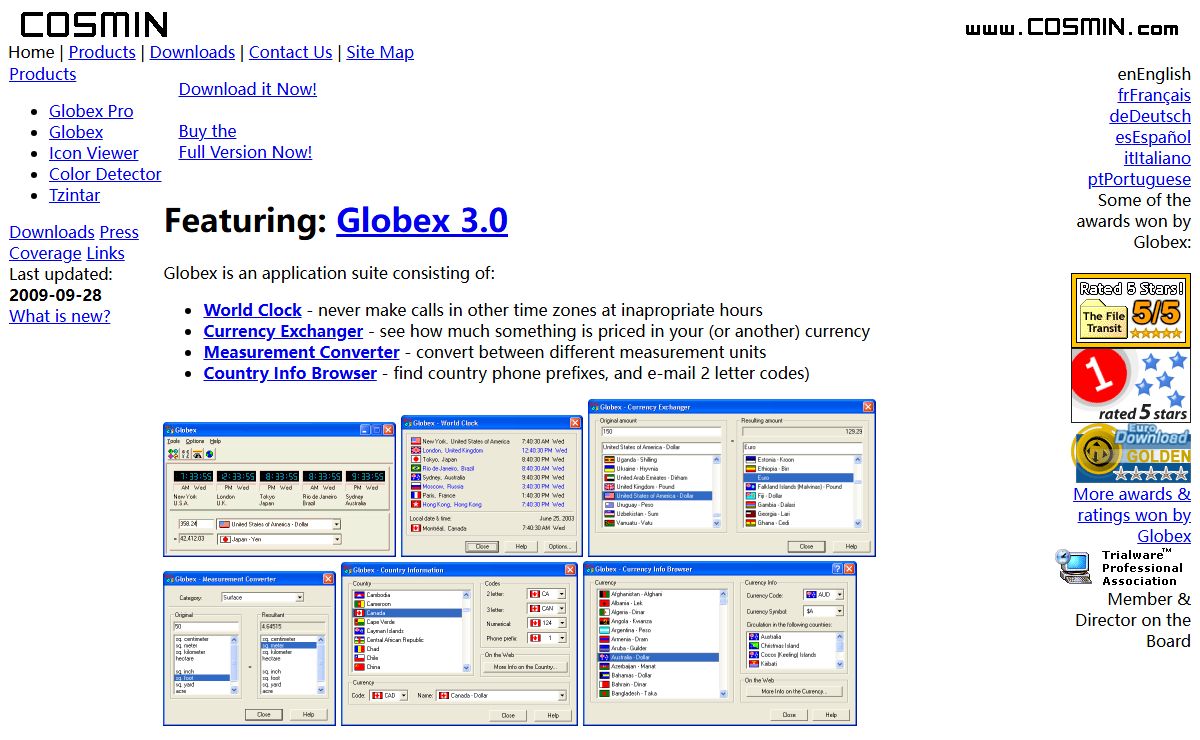Open the Contact Us page
This screenshot has height=740, width=1200.
tap(290, 52)
